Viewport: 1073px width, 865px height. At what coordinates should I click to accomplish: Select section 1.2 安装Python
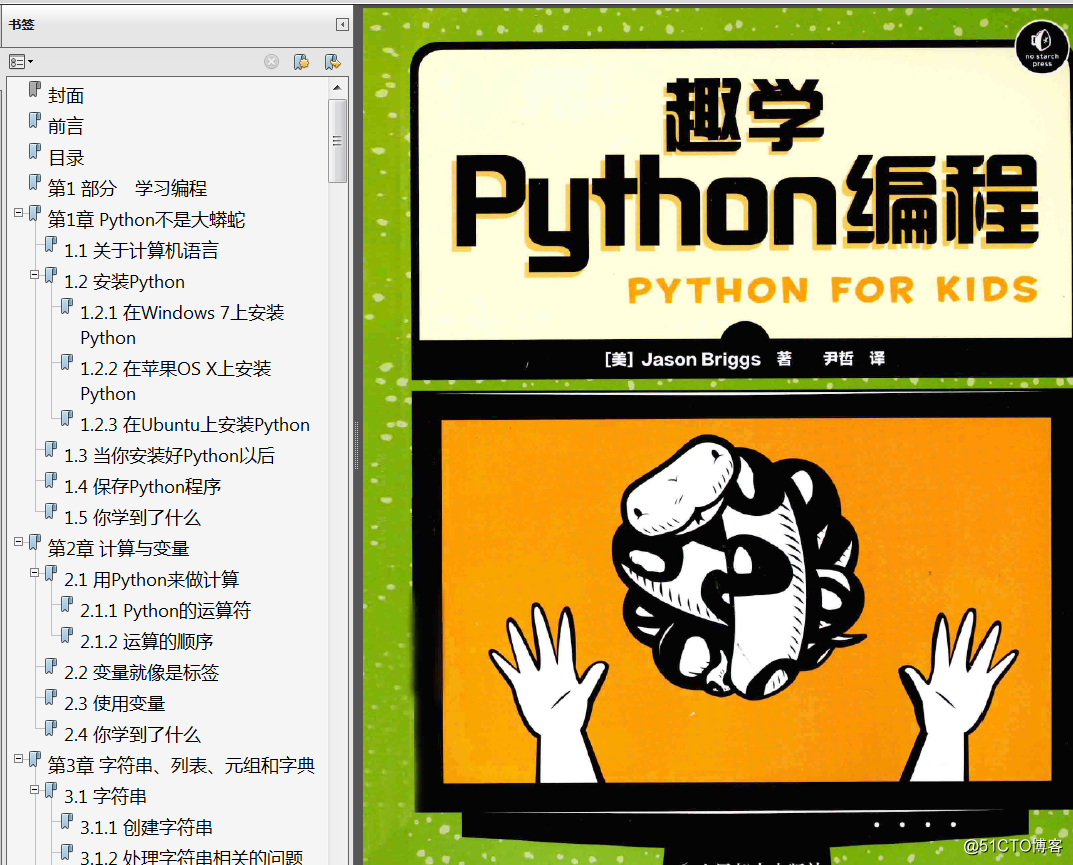125,282
